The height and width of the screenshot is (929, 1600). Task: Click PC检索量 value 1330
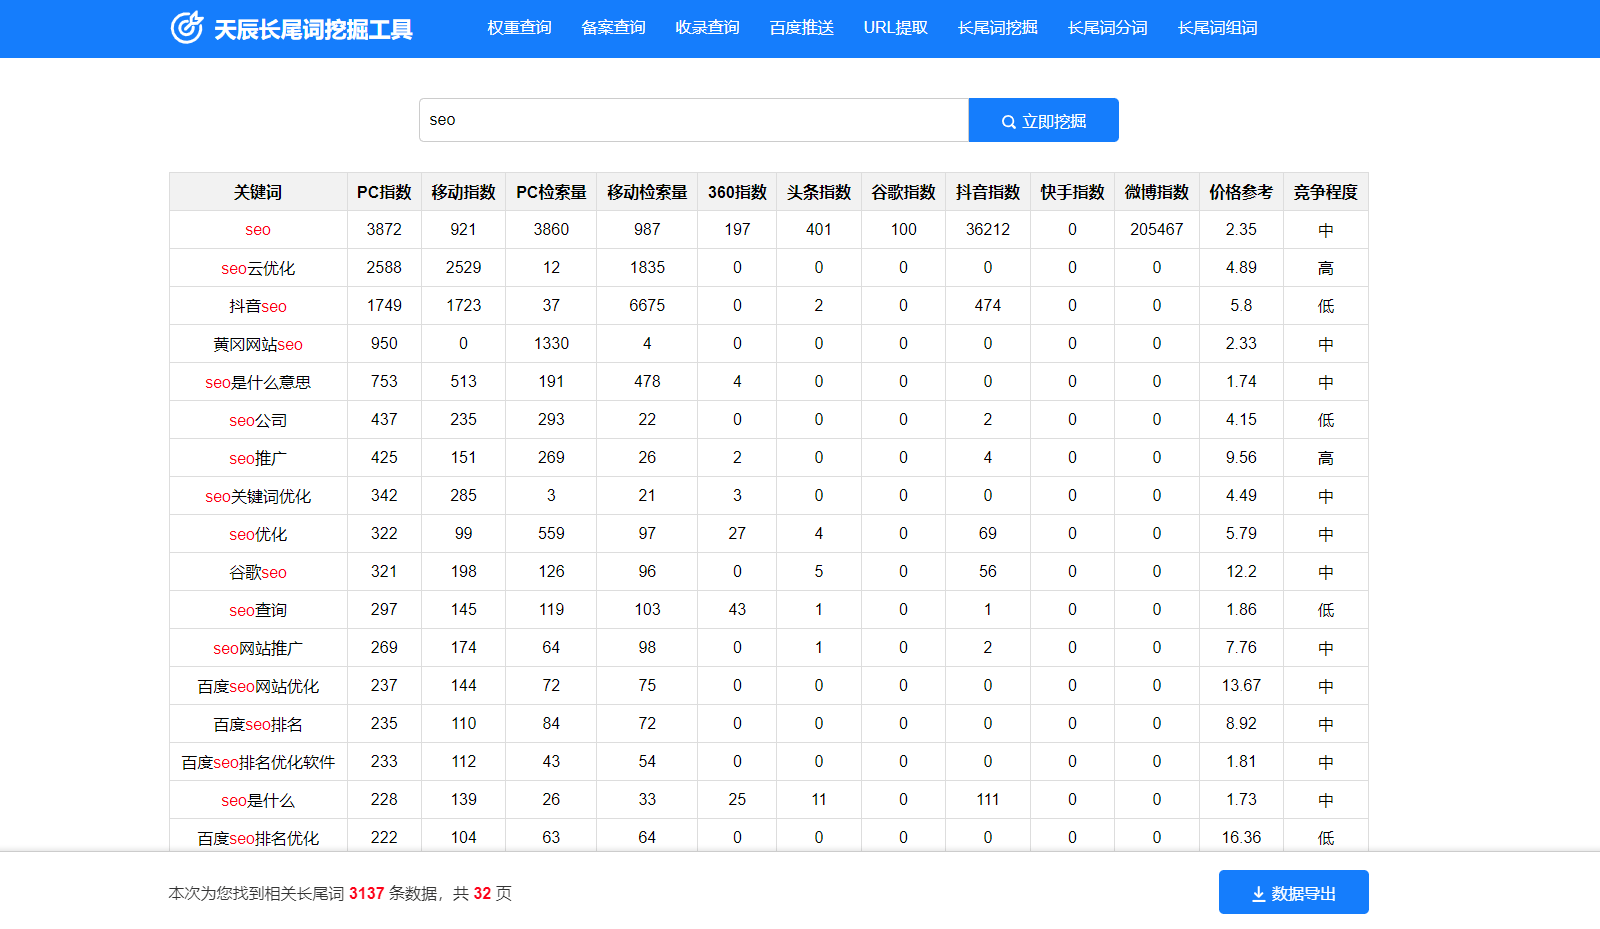coord(551,344)
